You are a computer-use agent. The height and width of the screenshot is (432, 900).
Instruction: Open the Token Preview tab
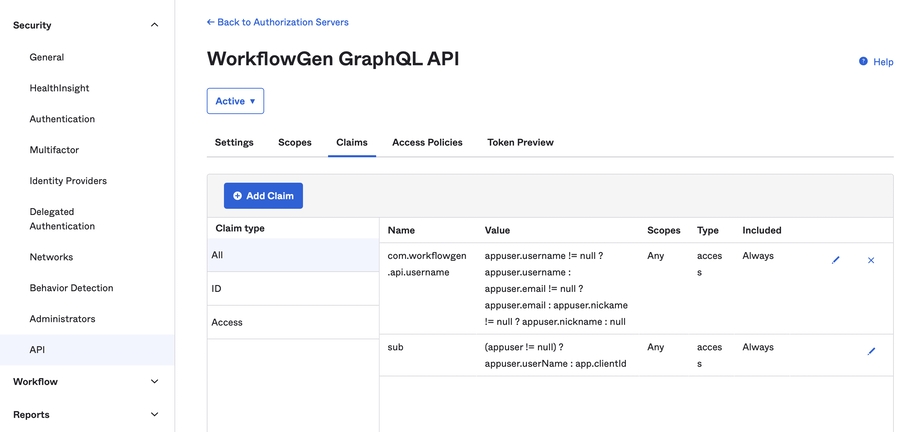coord(520,142)
